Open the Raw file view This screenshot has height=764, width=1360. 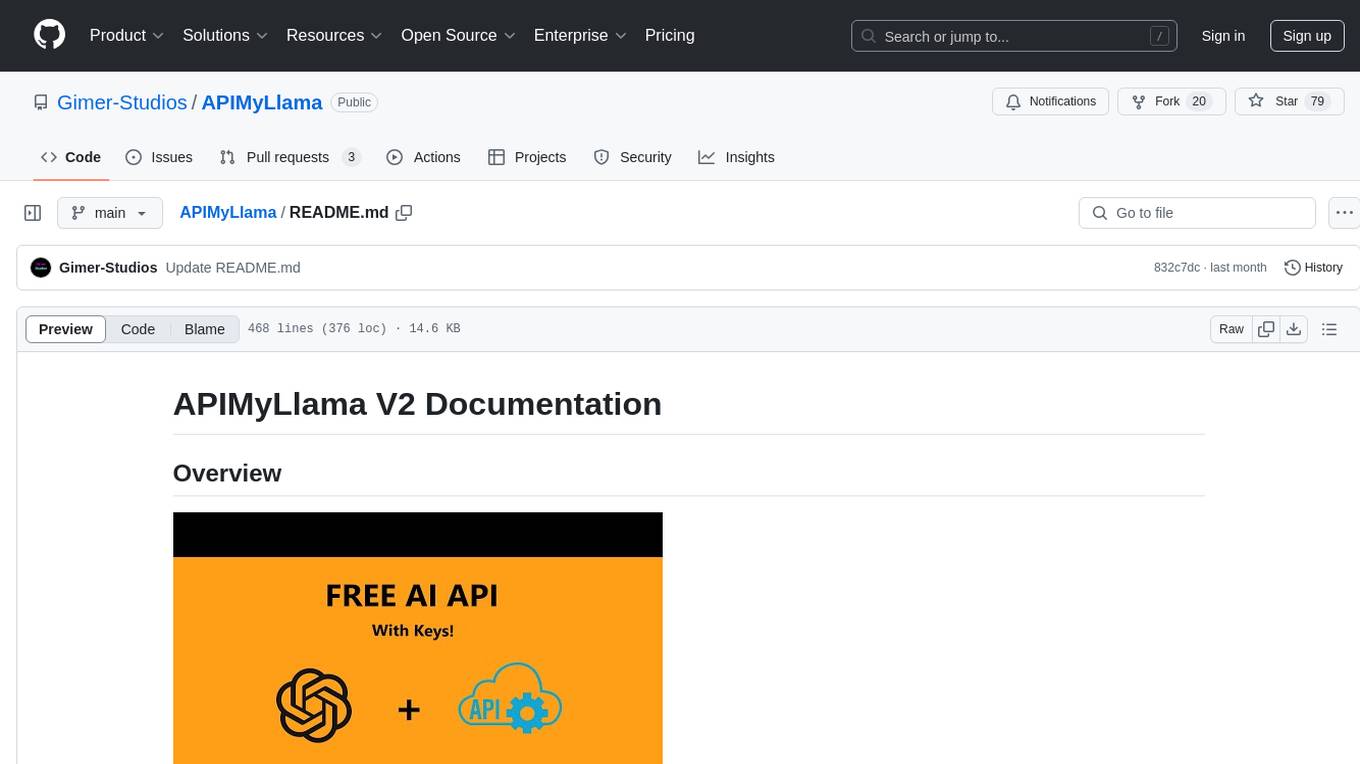1231,329
